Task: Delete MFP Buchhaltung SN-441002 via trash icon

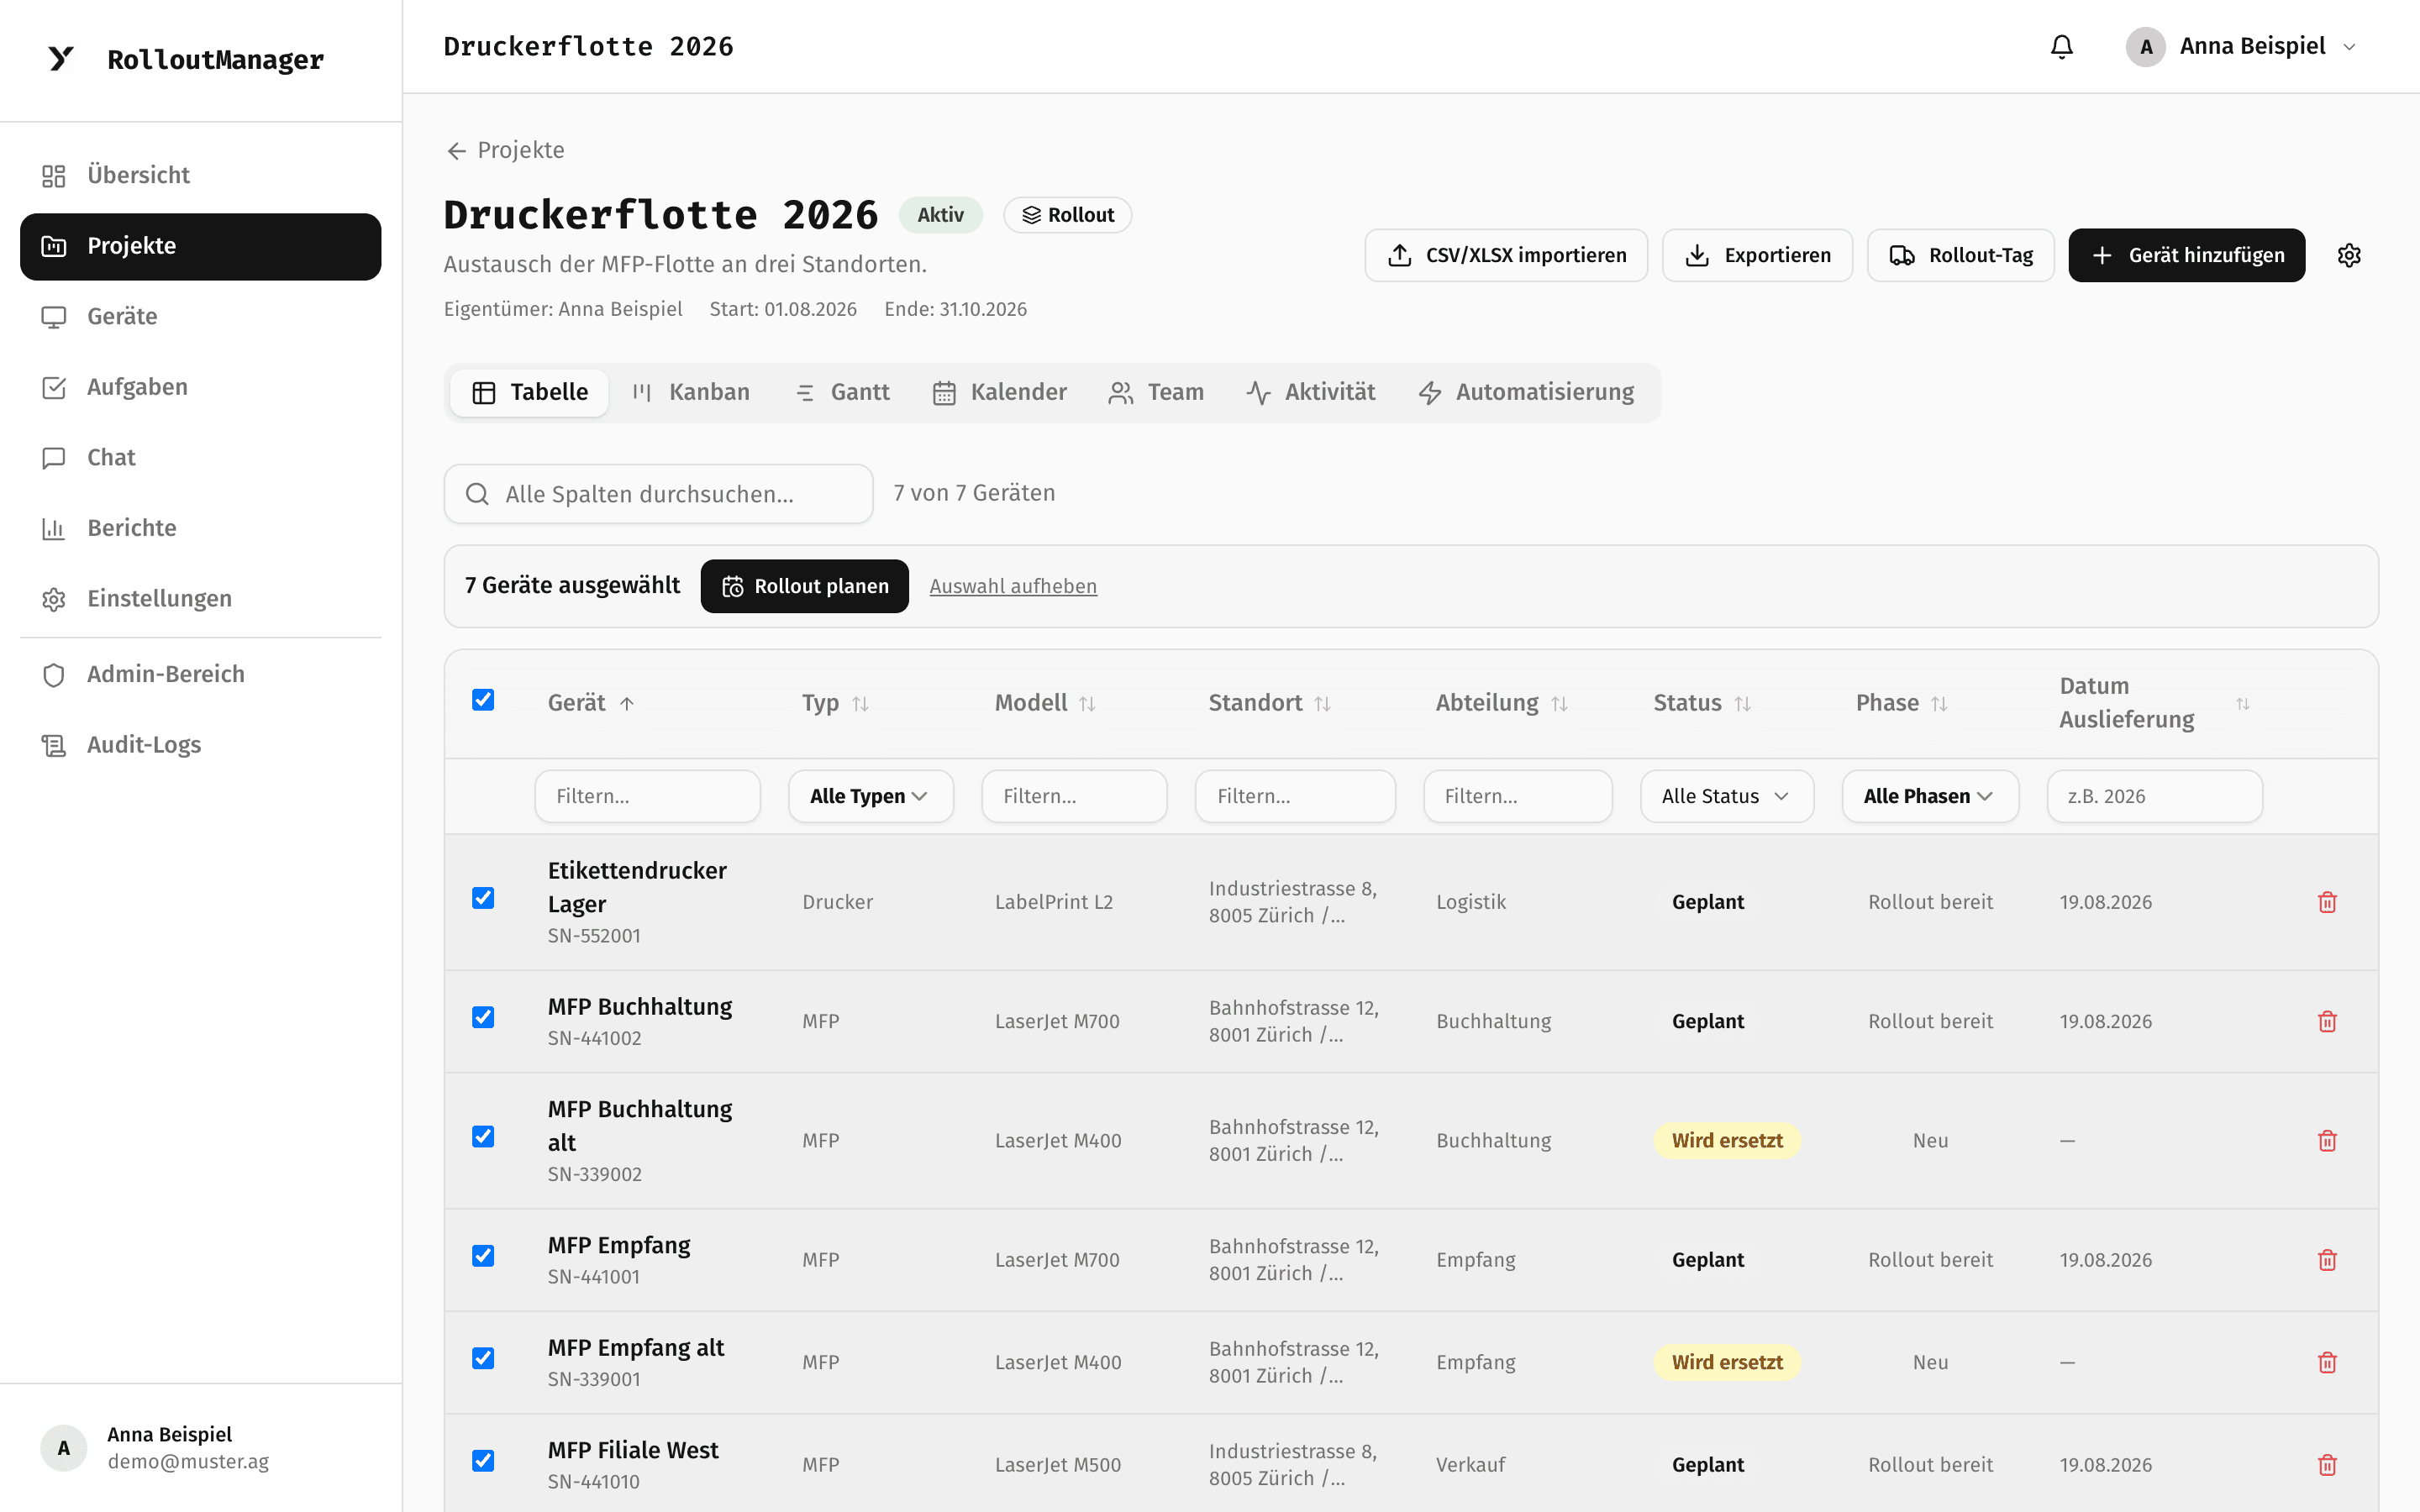Action: (2327, 1021)
